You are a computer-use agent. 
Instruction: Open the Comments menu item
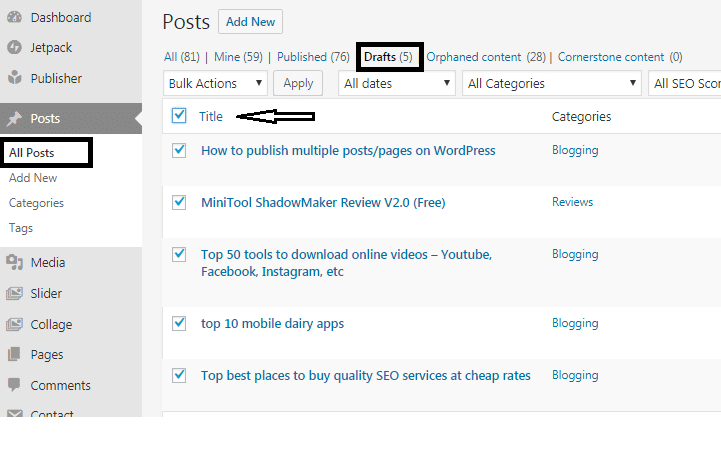(x=60, y=385)
